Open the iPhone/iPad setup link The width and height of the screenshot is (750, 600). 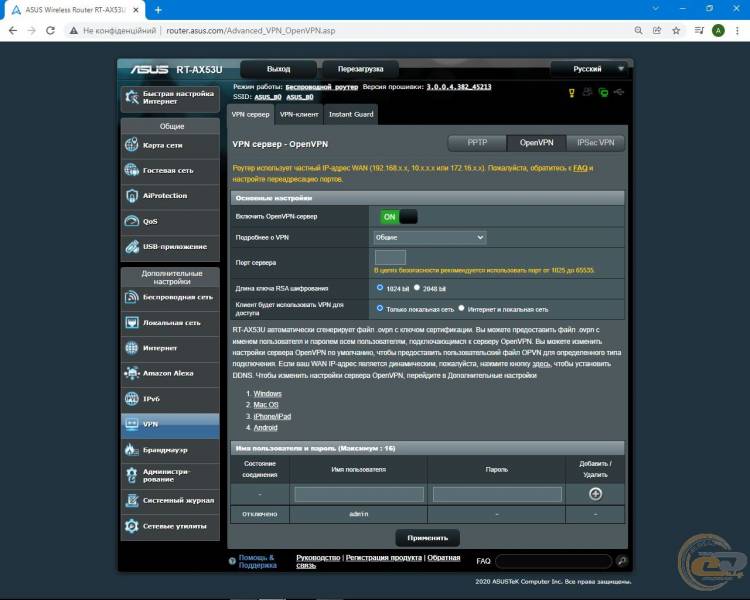[x=272, y=416]
